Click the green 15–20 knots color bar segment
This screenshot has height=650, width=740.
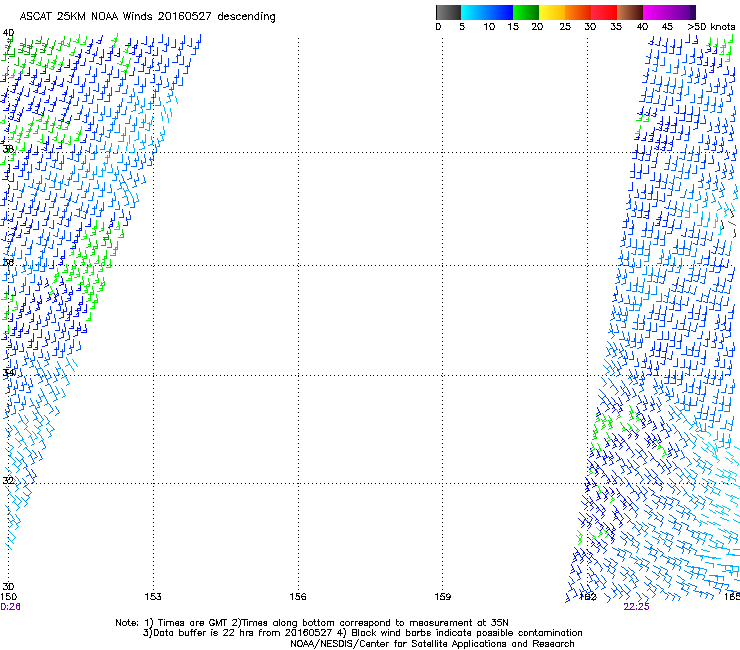point(526,12)
